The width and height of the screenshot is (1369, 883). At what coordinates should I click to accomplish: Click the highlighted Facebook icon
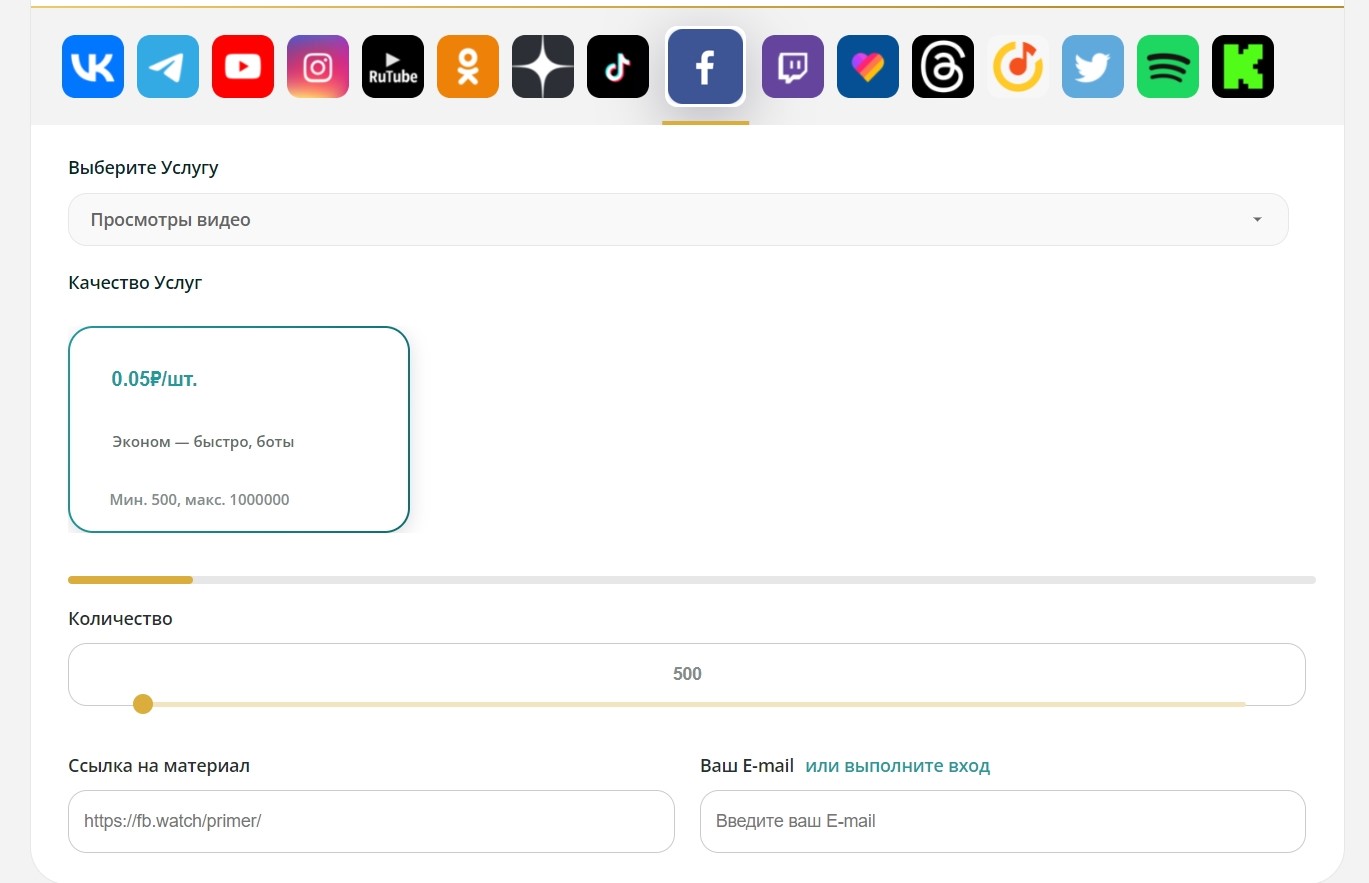705,67
